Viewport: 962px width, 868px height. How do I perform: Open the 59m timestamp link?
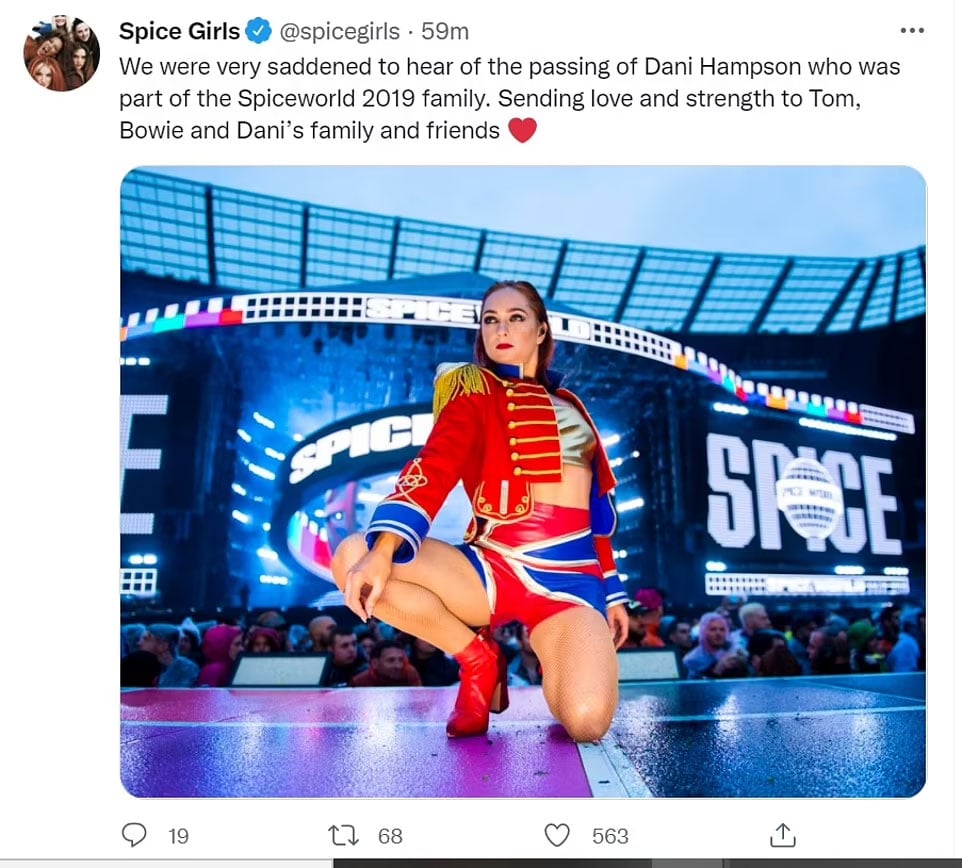[x=445, y=32]
